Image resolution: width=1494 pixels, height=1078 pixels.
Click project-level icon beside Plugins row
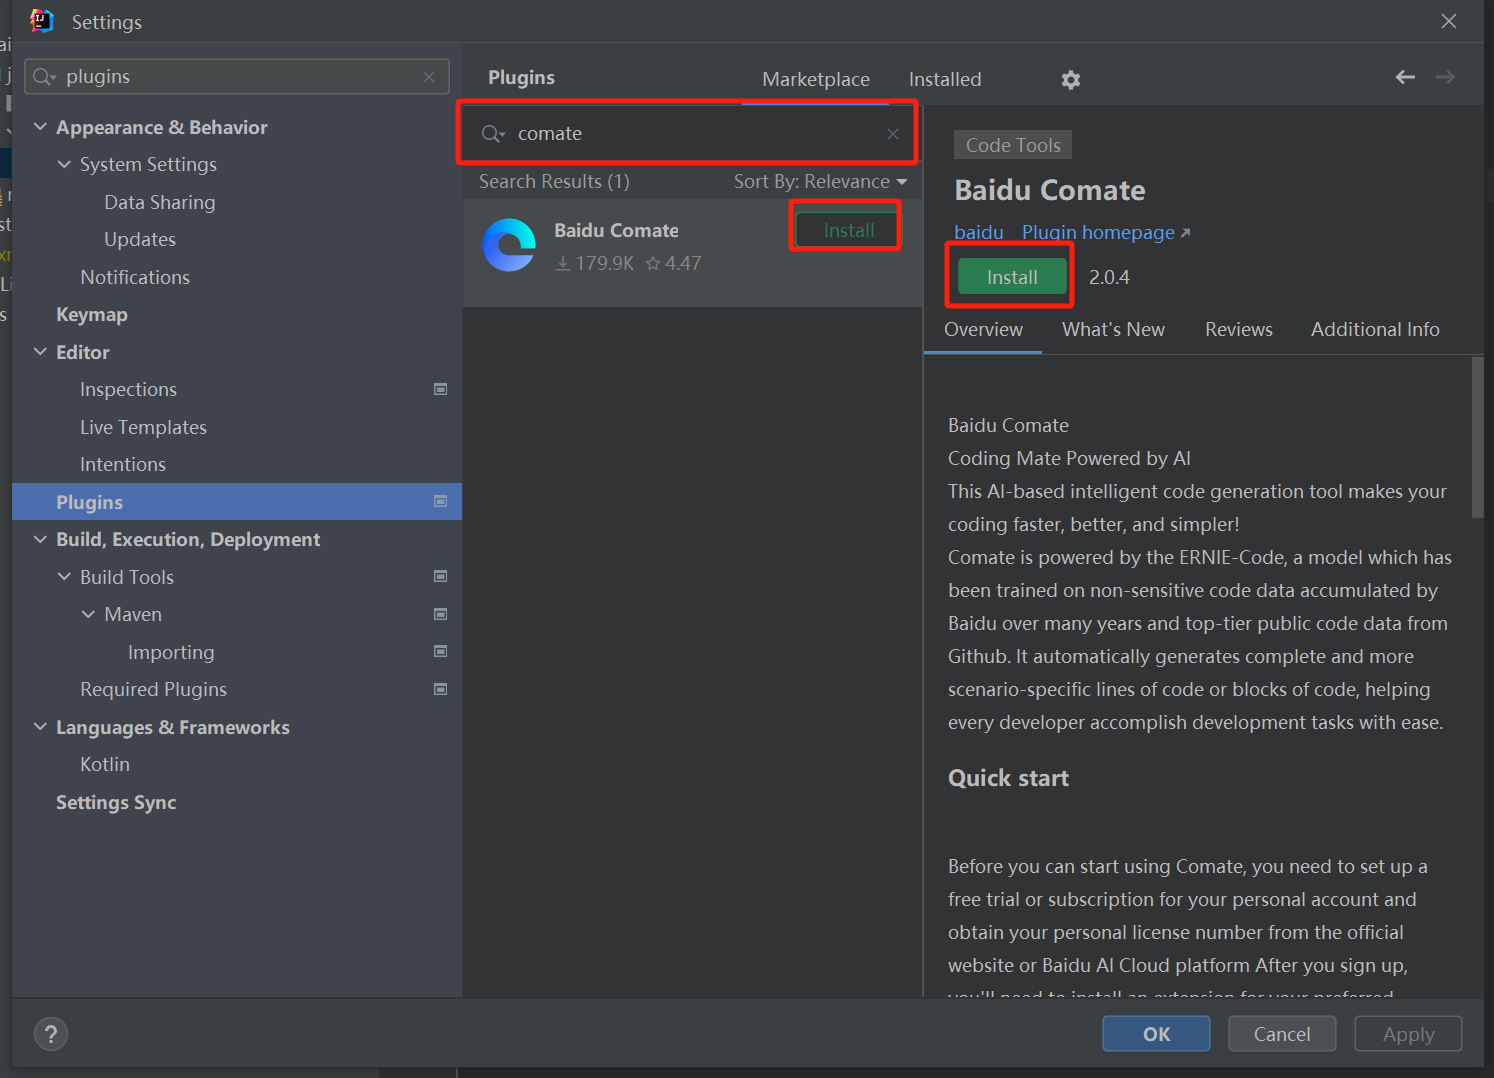coord(440,501)
